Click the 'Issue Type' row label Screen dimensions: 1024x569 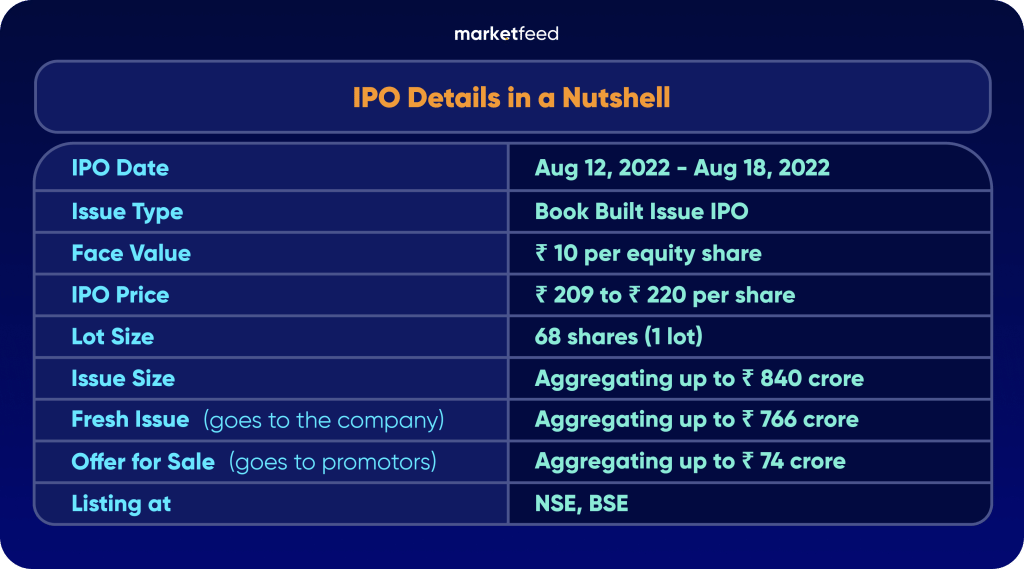(x=127, y=212)
